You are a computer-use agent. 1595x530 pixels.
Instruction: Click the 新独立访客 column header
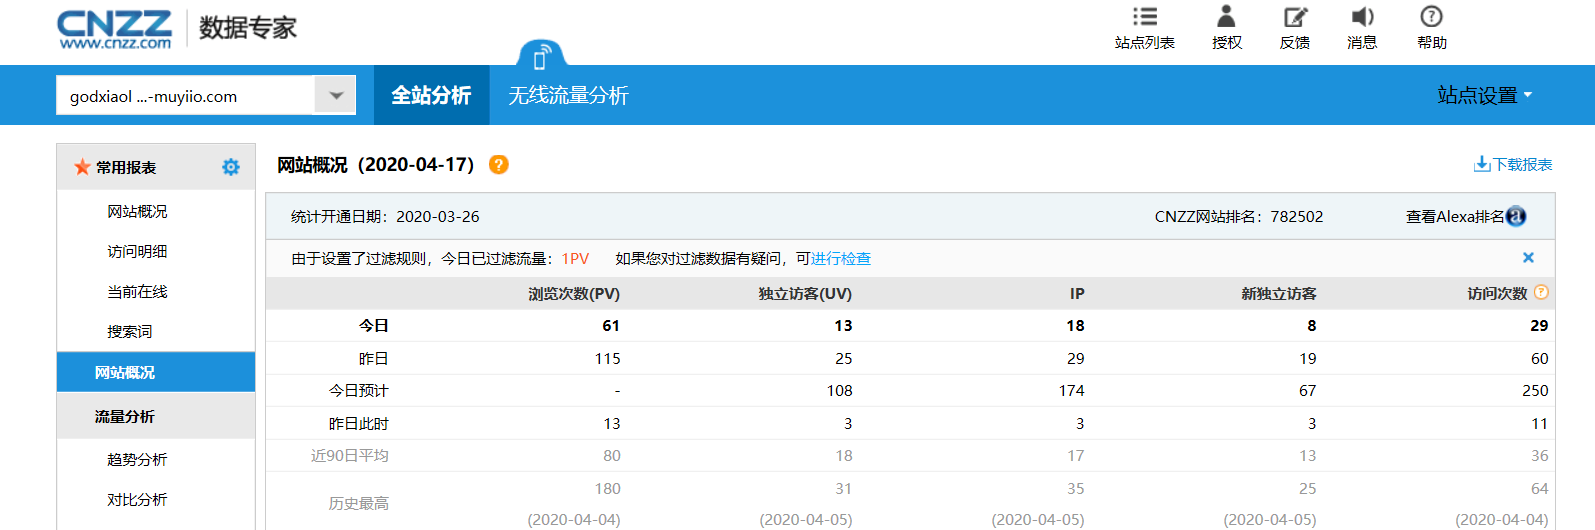(1279, 293)
